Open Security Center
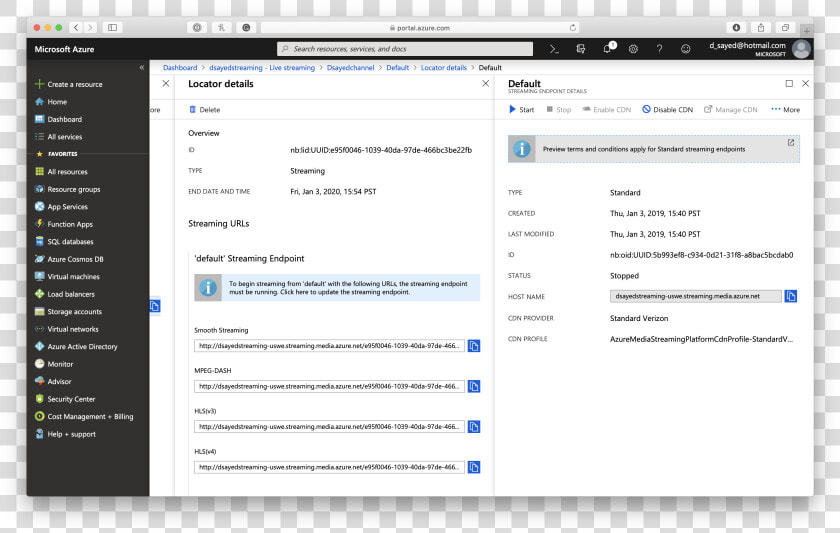The image size is (840, 533). pyautogui.click(x=65, y=399)
